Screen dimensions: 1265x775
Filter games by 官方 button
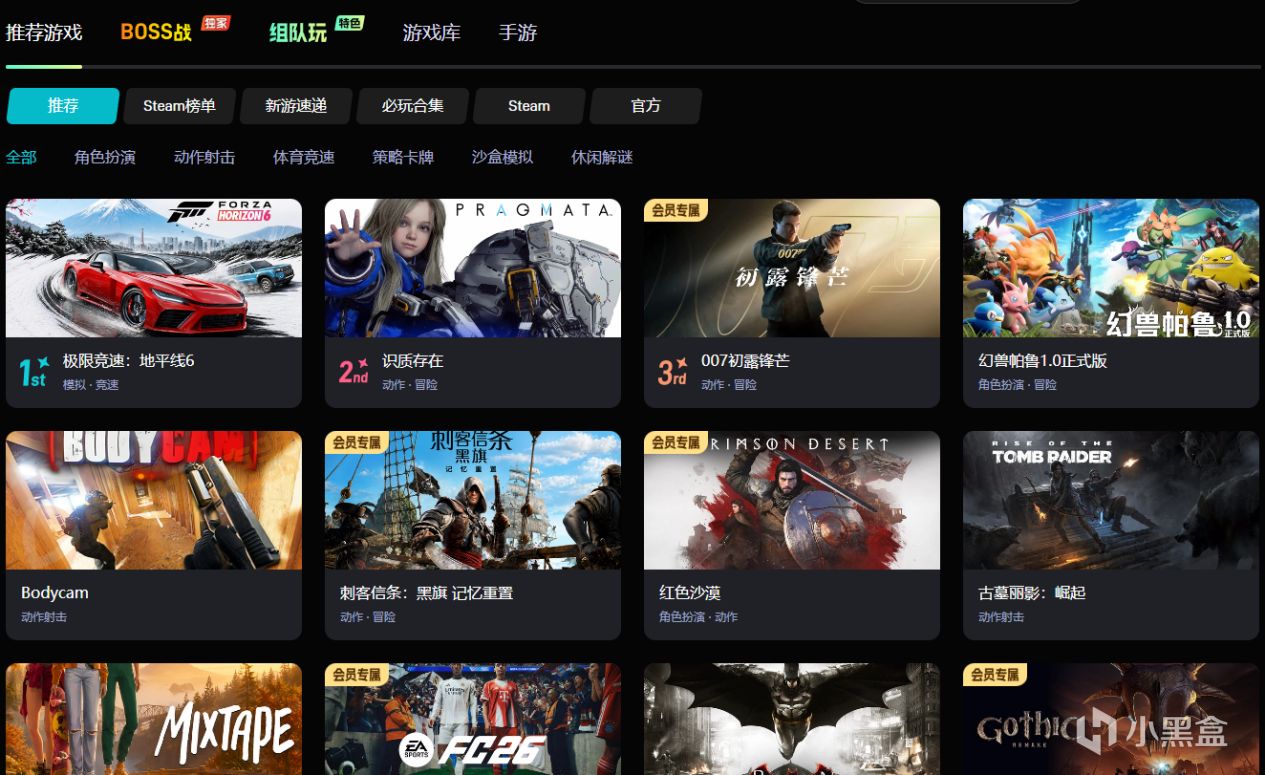646,106
